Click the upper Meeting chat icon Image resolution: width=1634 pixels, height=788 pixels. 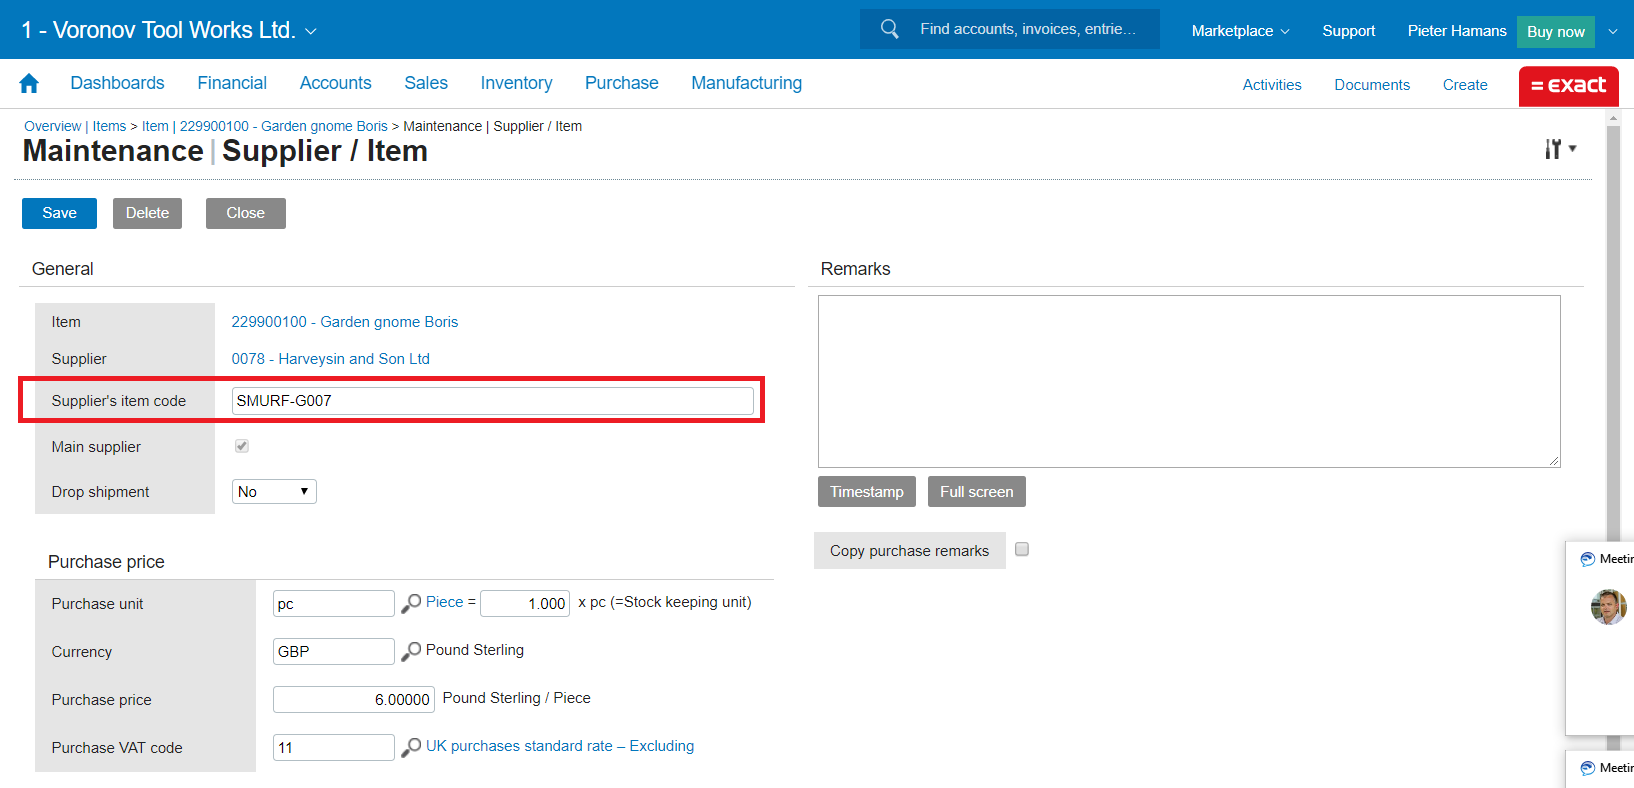pos(1587,559)
